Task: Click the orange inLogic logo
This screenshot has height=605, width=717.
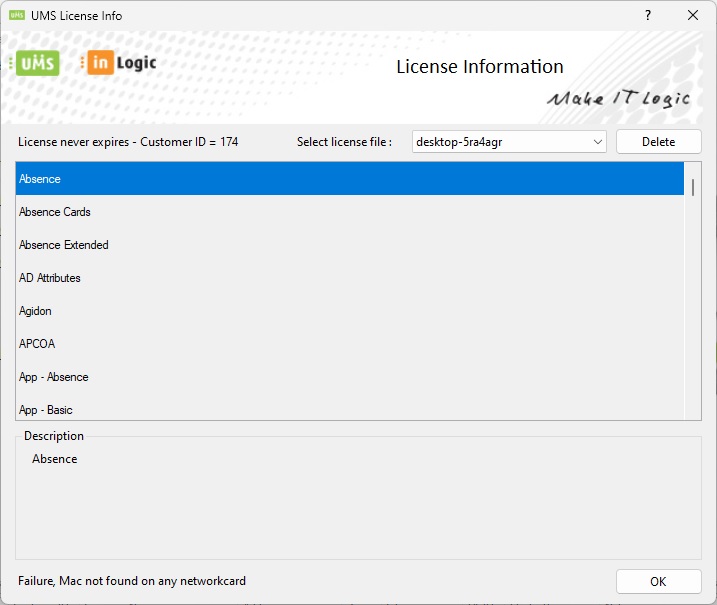Action: coord(121,63)
